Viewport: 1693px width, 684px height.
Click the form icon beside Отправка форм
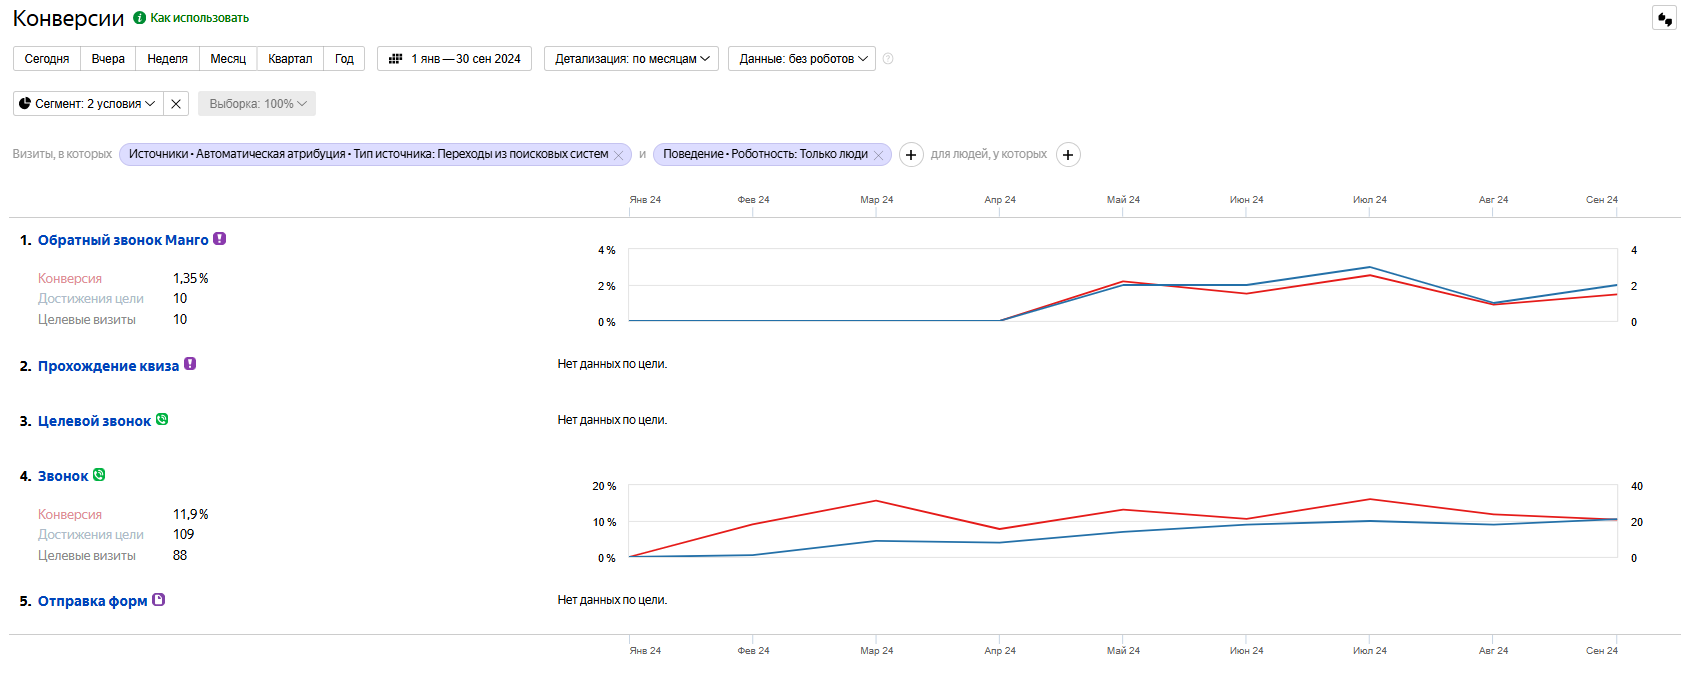(158, 600)
